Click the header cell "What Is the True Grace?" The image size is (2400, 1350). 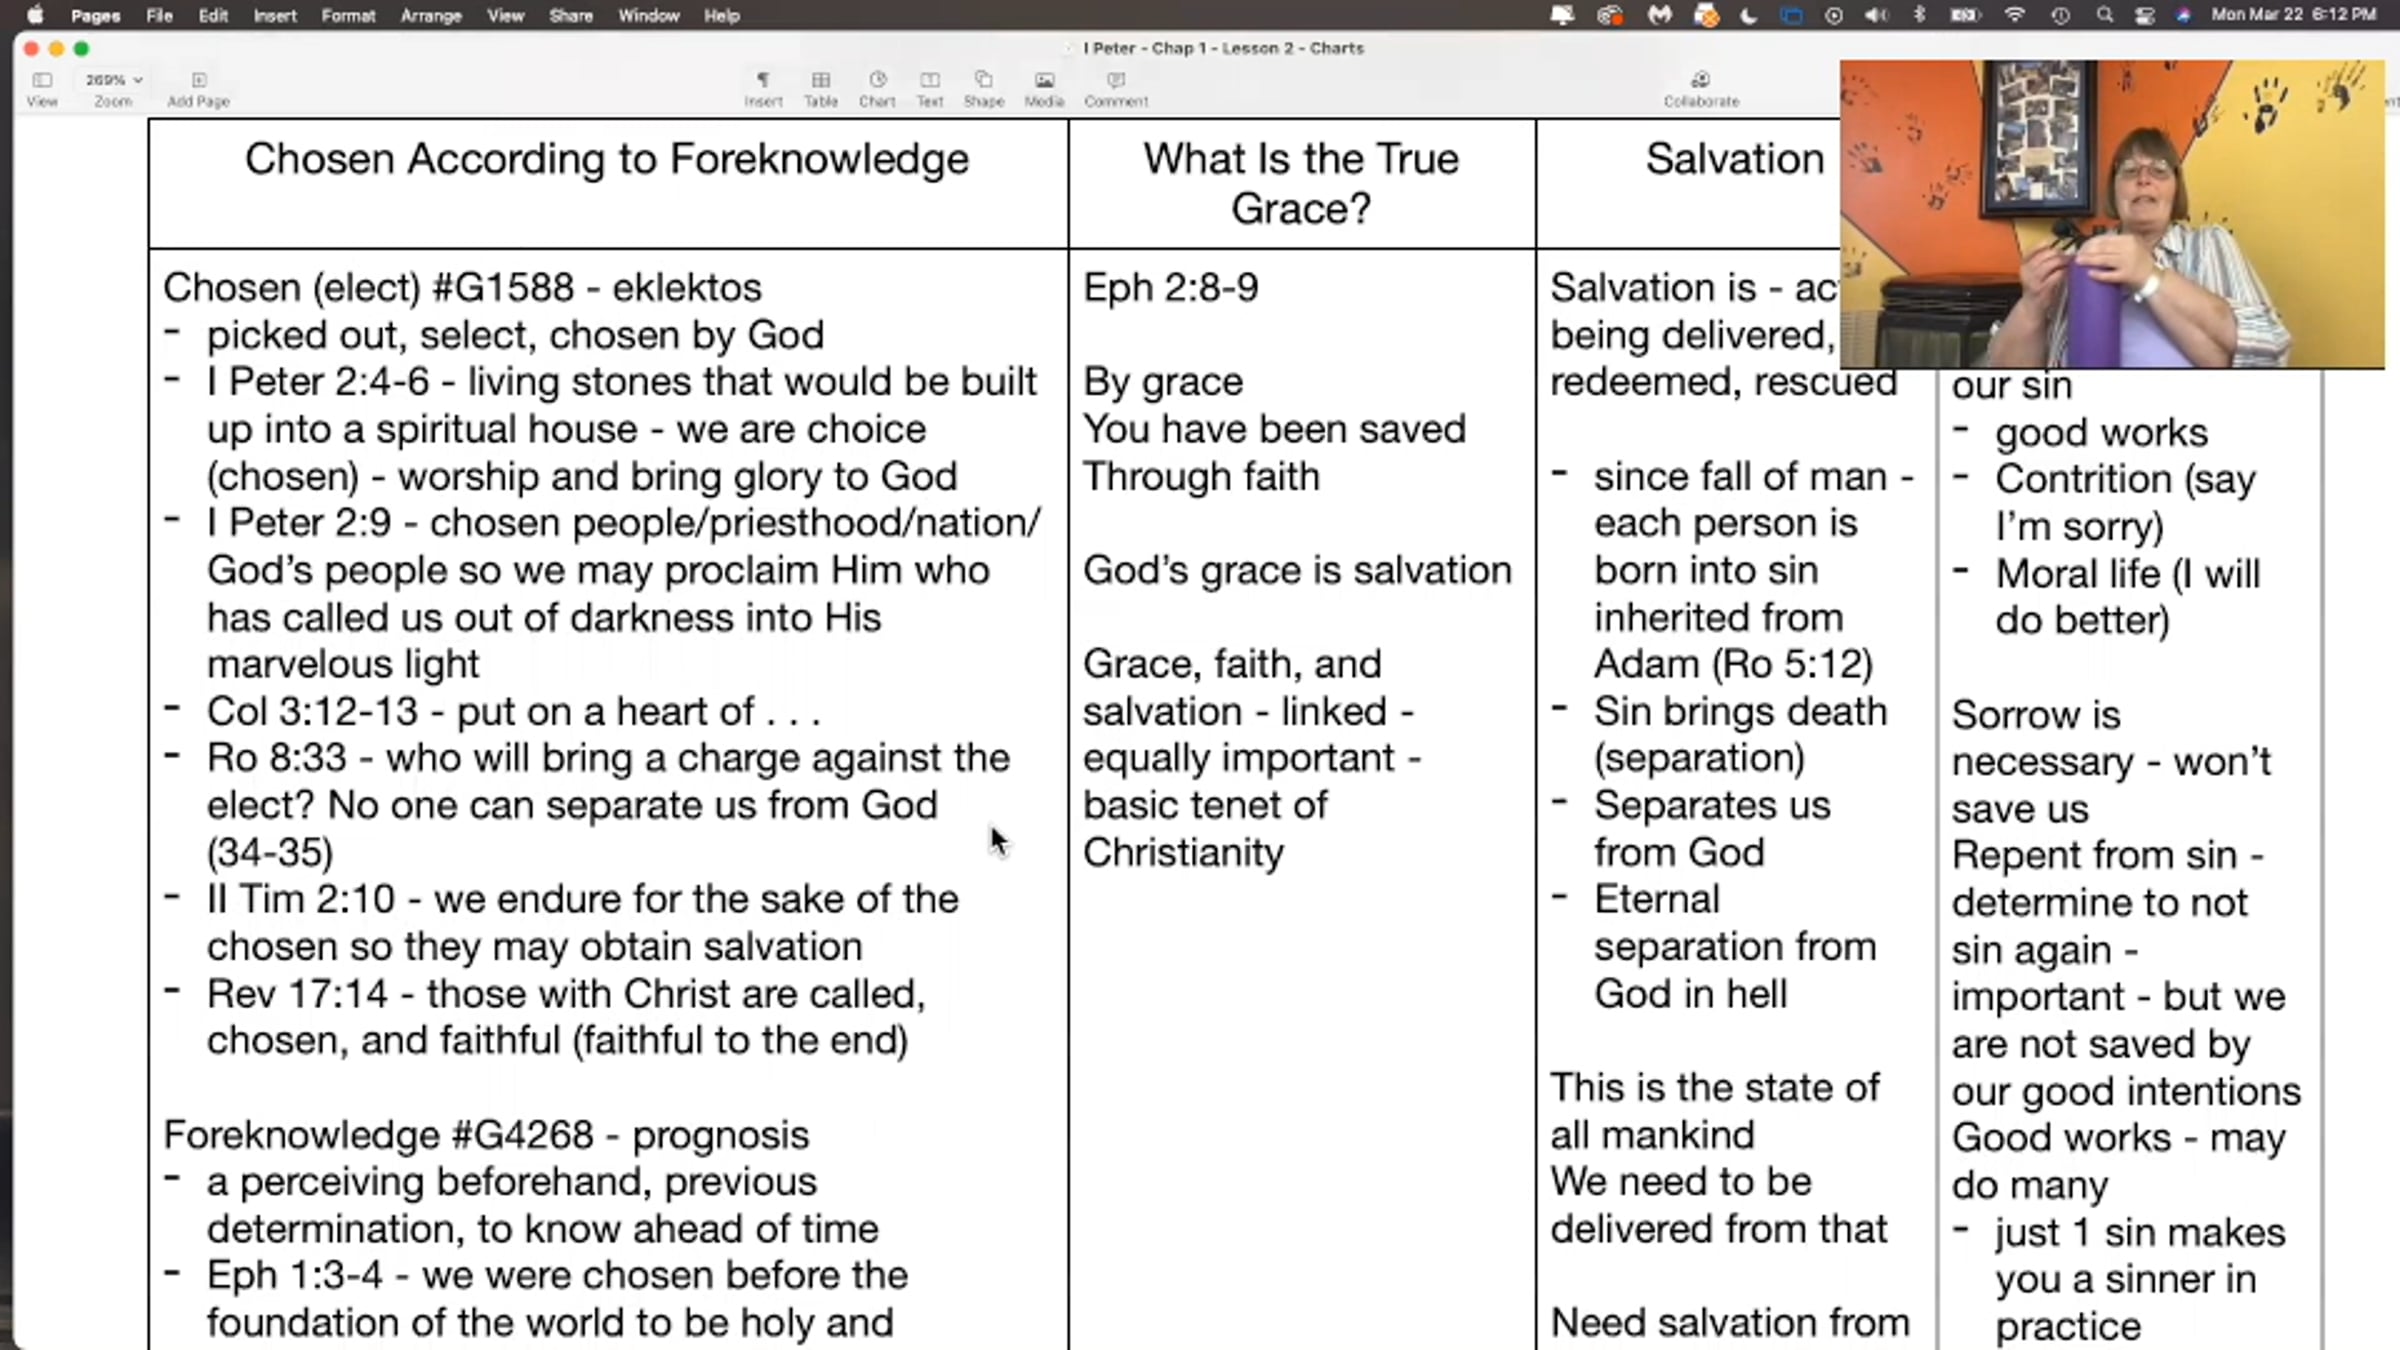[x=1301, y=184]
